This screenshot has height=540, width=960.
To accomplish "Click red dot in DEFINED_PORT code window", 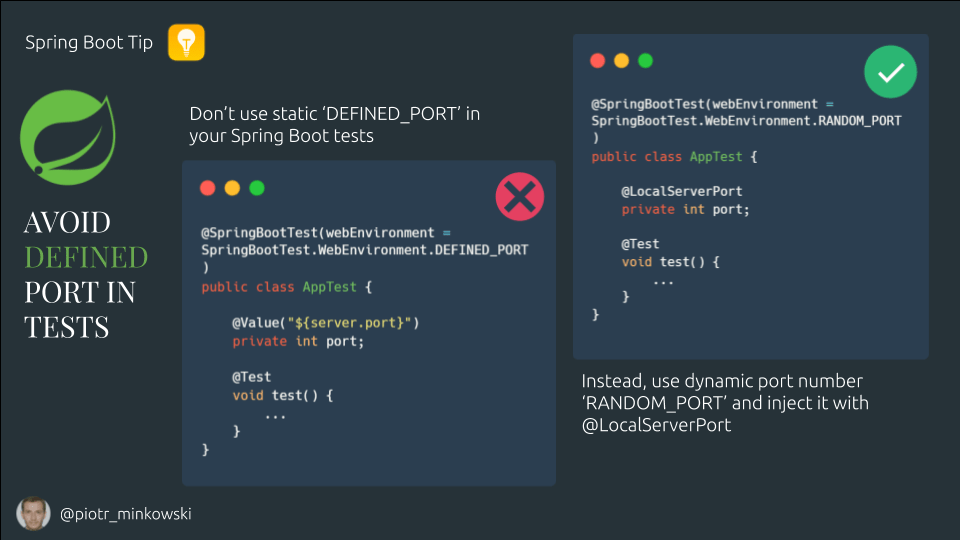I will (x=208, y=188).
